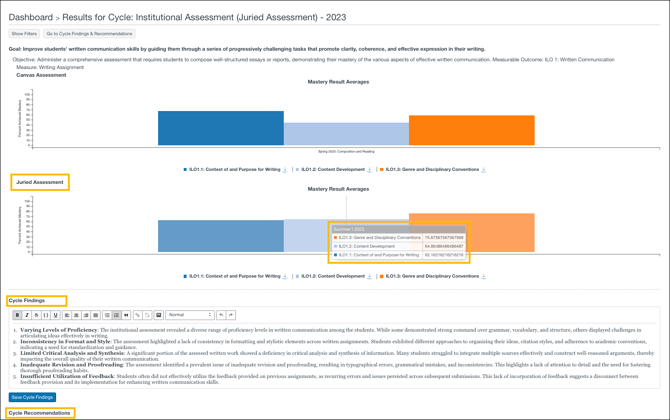
Task: Click 'Measure: Writing Assignment' text
Action: [50, 68]
